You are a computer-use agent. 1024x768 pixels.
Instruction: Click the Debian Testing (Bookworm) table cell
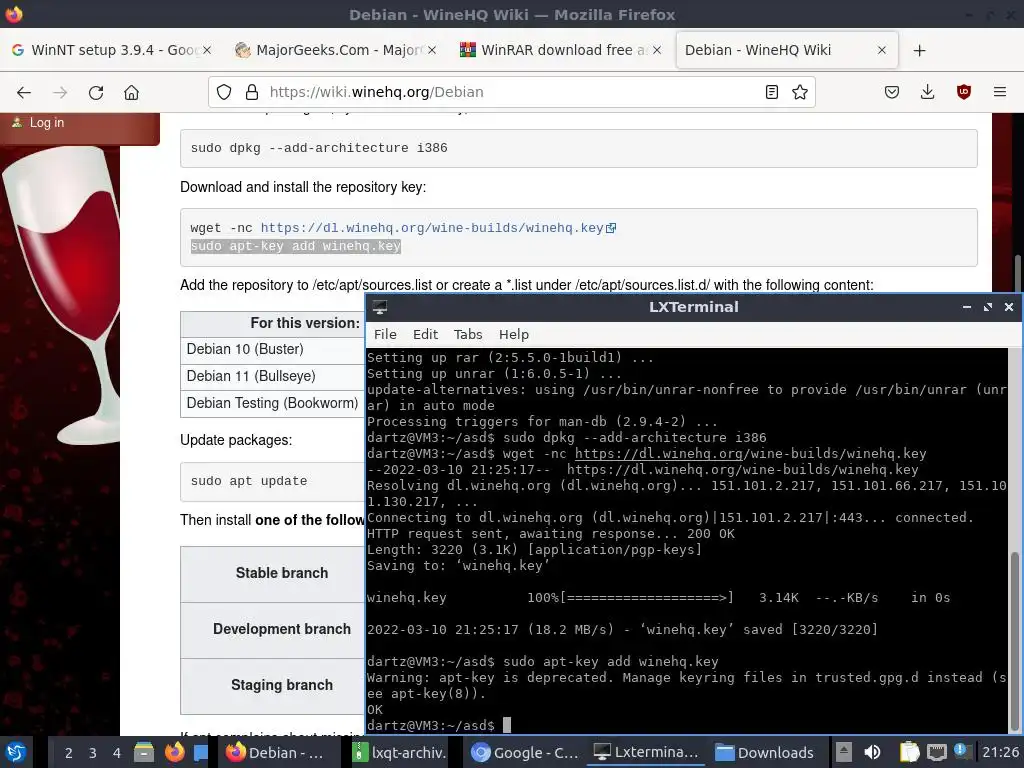(272, 404)
